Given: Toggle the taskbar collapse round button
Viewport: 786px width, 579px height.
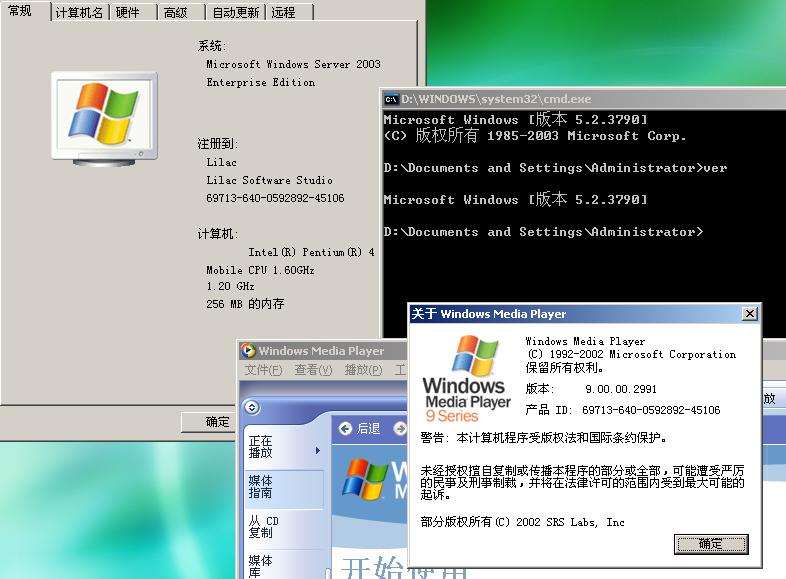Looking at the screenshot, I should 252,408.
